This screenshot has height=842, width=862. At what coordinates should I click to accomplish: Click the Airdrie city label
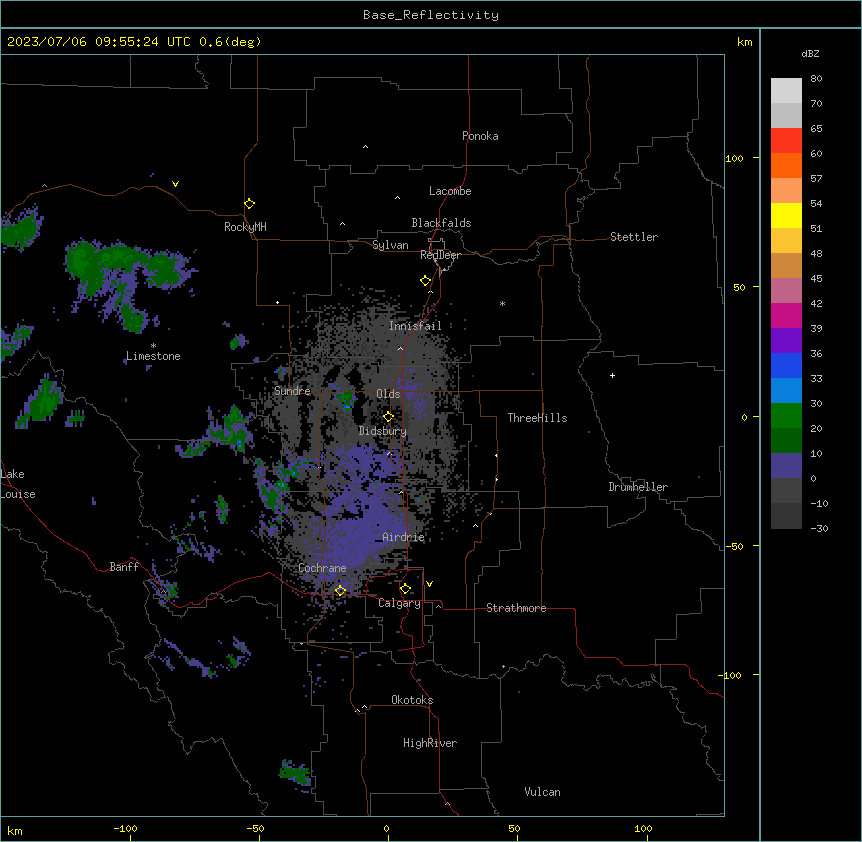[x=404, y=537]
